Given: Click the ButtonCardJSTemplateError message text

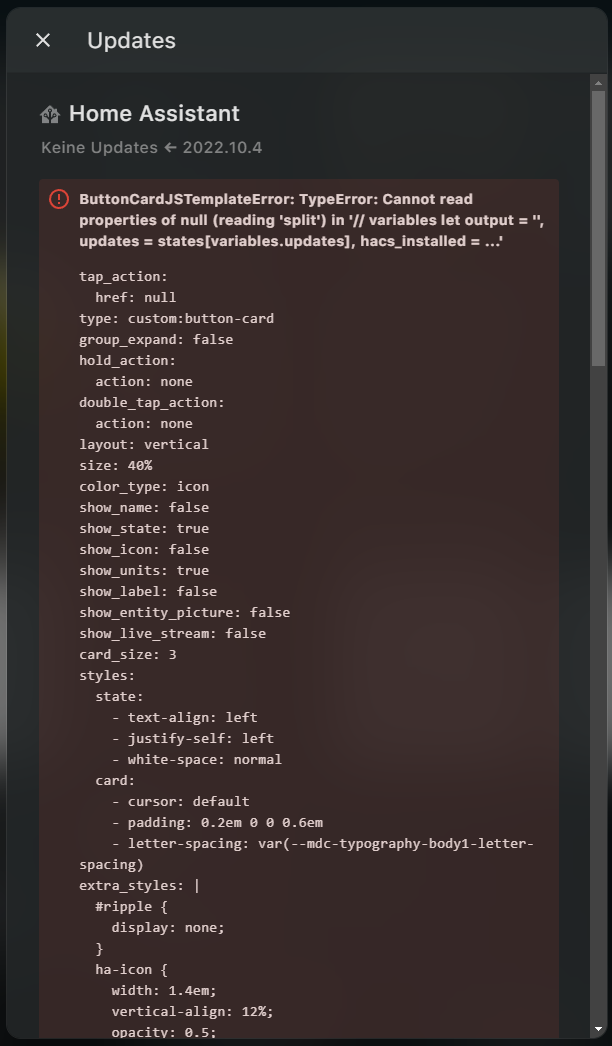Looking at the screenshot, I should coord(290,220).
